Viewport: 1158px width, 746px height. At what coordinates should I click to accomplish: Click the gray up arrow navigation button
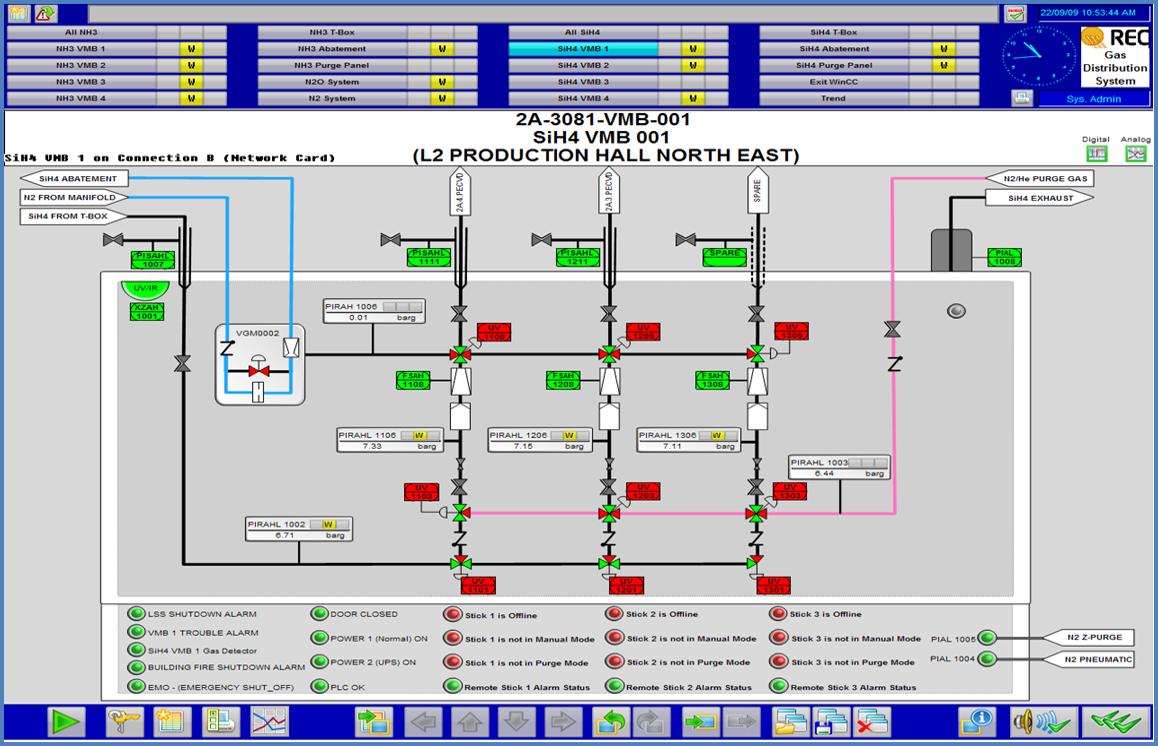click(x=470, y=722)
